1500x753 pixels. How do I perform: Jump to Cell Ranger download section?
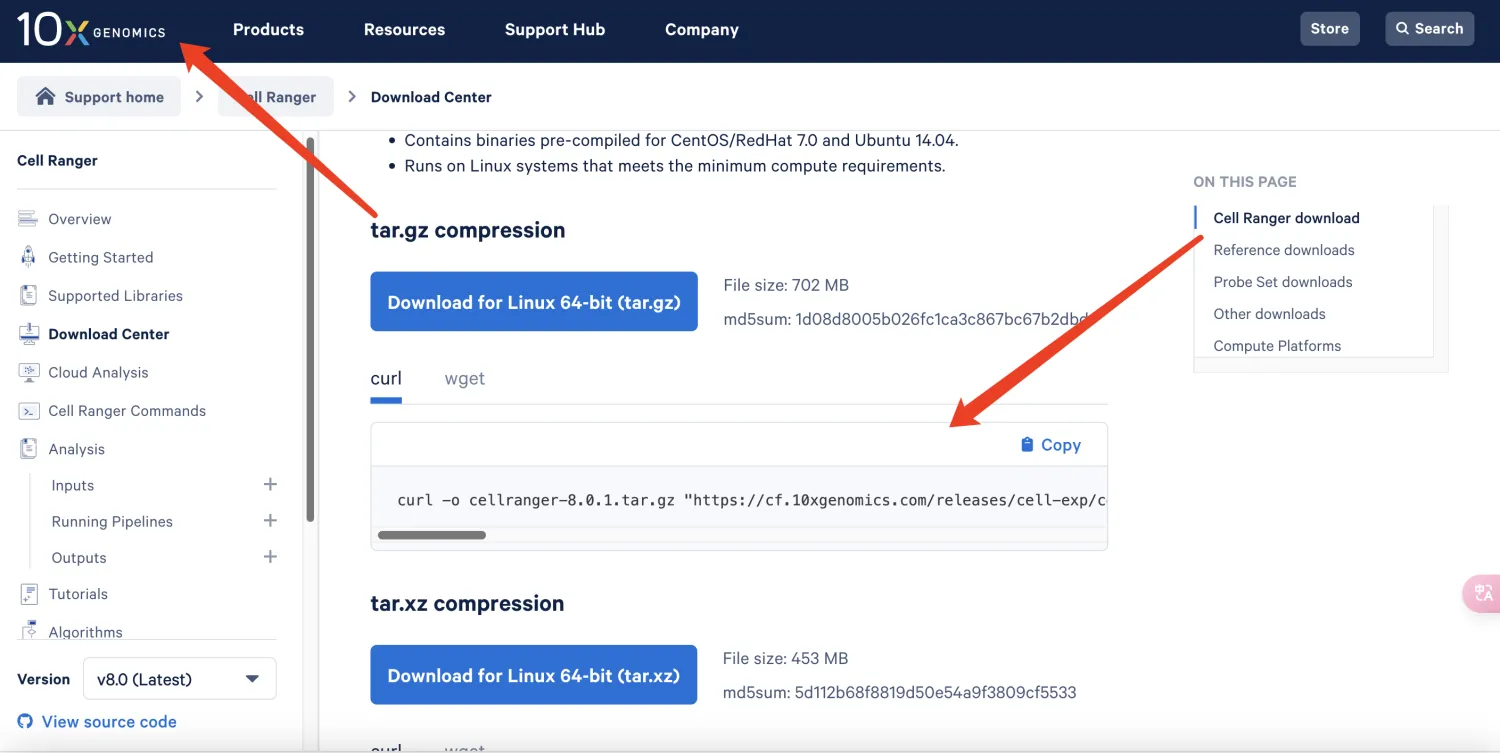1286,218
